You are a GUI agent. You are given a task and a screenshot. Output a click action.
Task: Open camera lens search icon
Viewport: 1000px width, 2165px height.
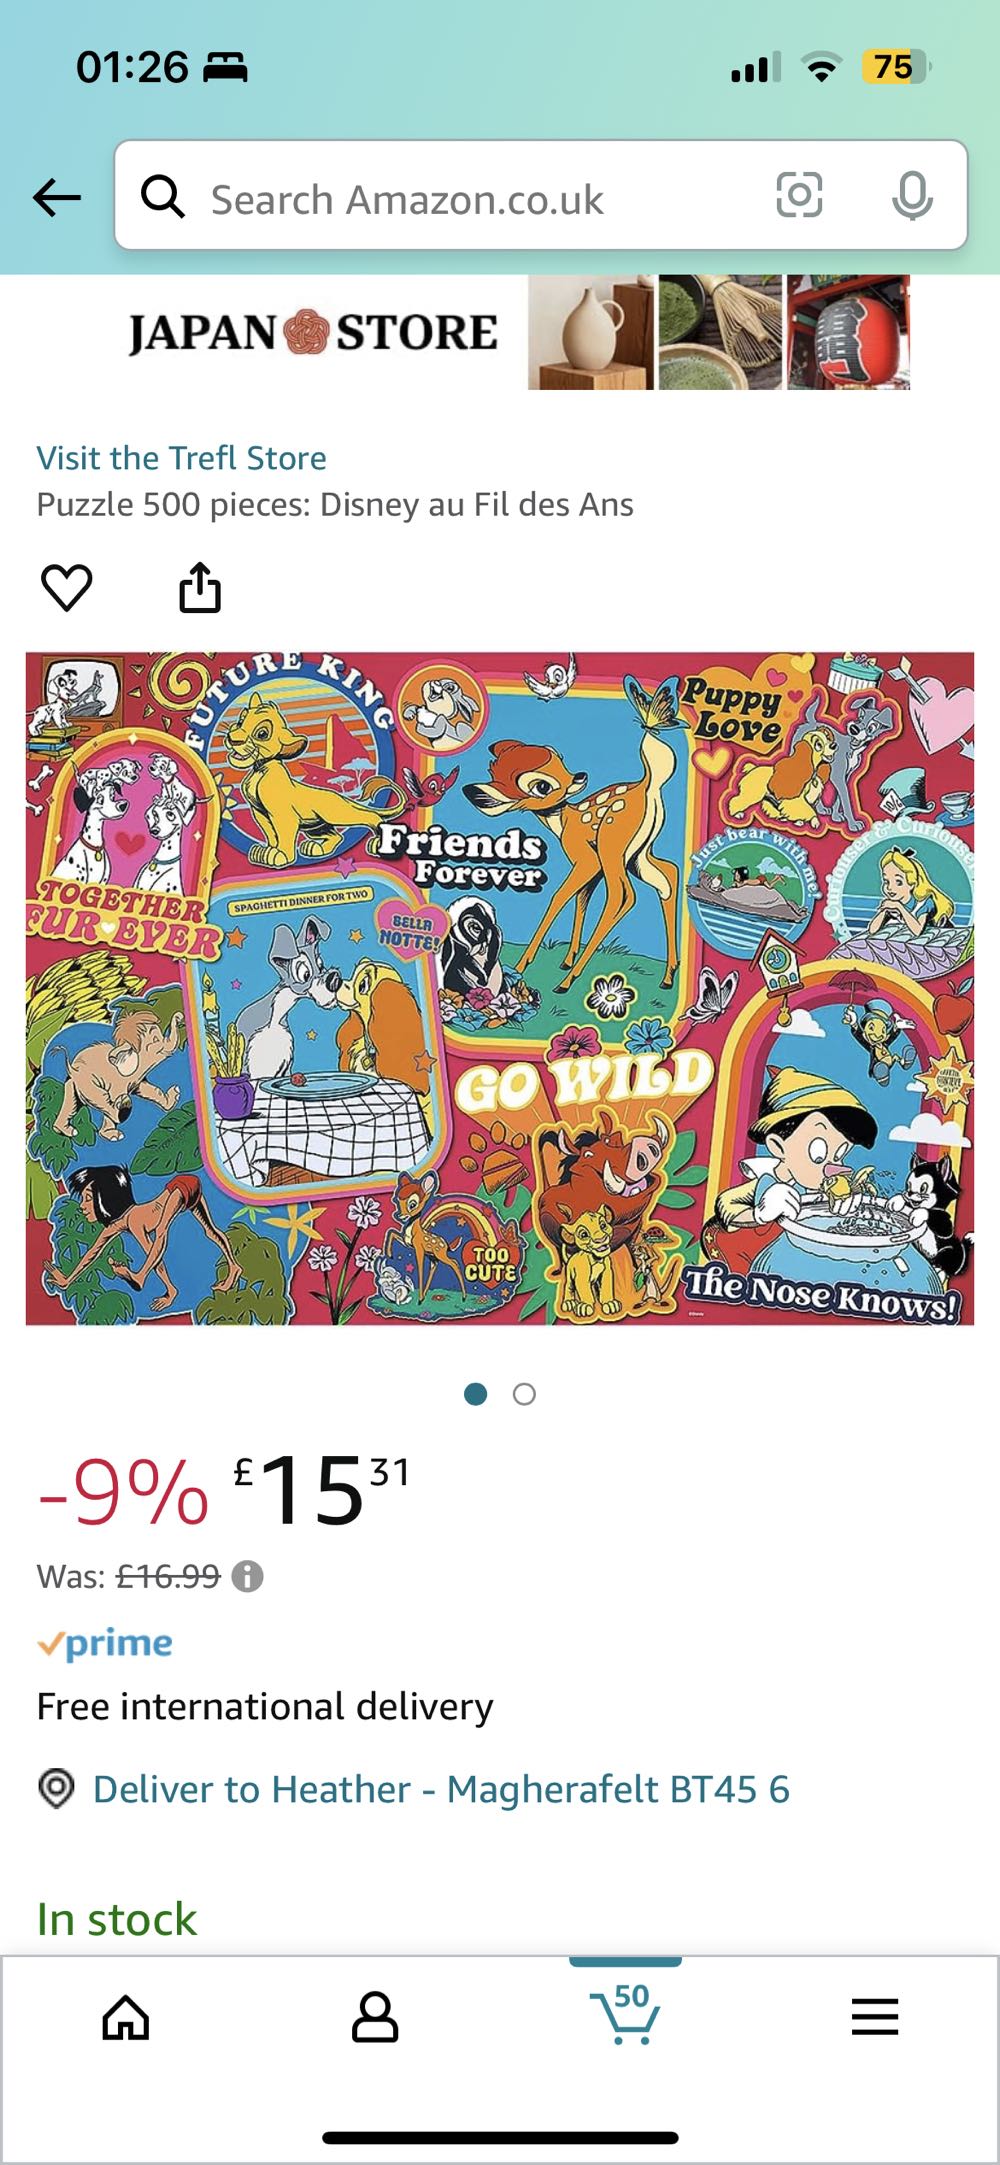pyautogui.click(x=799, y=195)
